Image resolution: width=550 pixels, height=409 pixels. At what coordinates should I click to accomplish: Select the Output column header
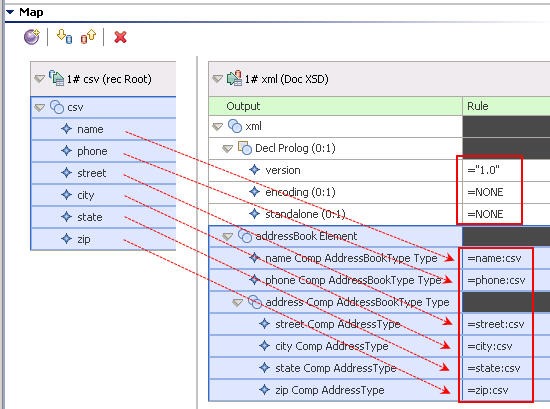tap(336, 106)
